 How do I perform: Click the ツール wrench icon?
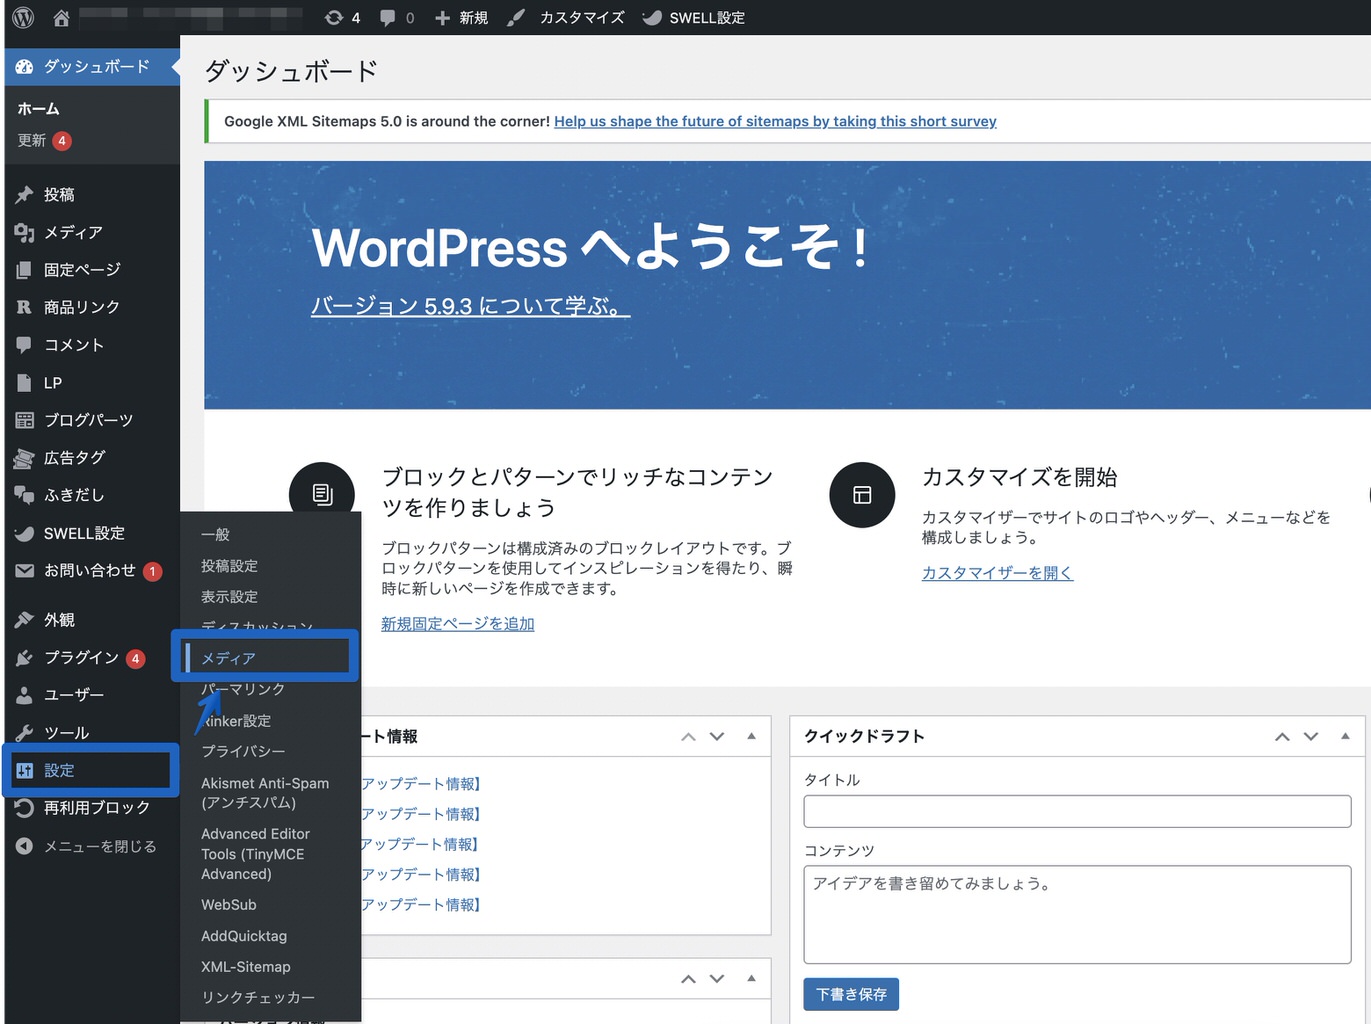pos(24,732)
